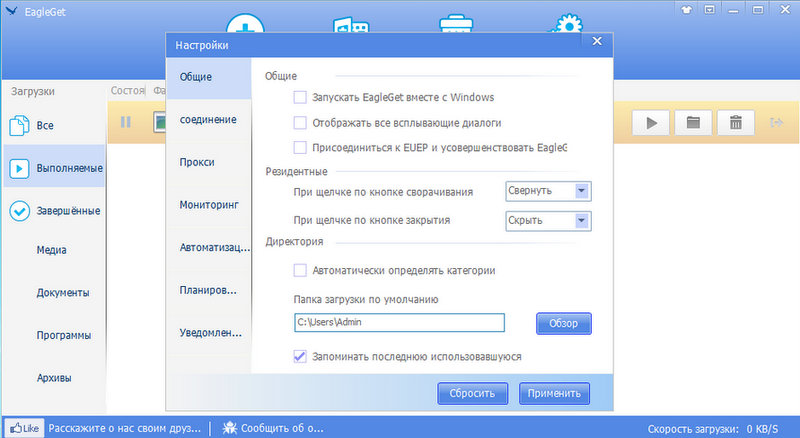
Task: Switch to the соединение settings tab
Action: point(209,119)
